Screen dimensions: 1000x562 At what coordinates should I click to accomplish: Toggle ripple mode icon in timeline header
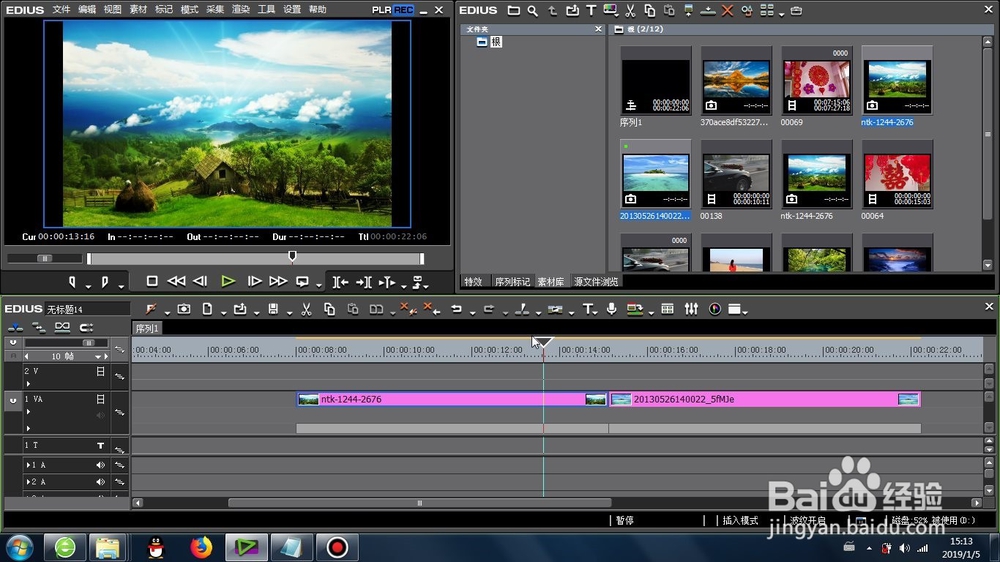click(38, 328)
